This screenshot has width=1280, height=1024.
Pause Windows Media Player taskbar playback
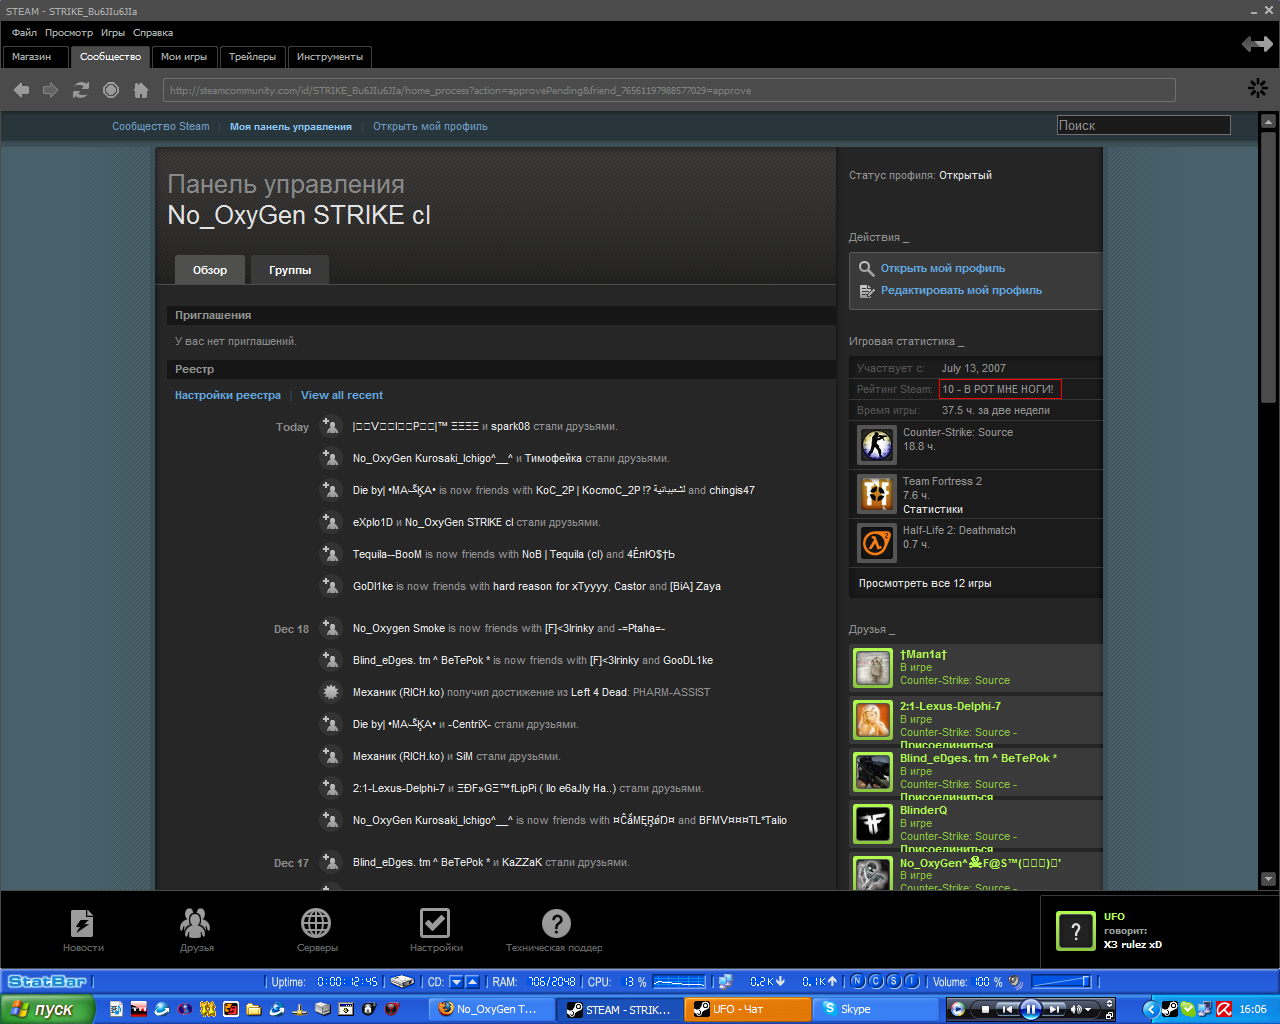pos(1031,1009)
